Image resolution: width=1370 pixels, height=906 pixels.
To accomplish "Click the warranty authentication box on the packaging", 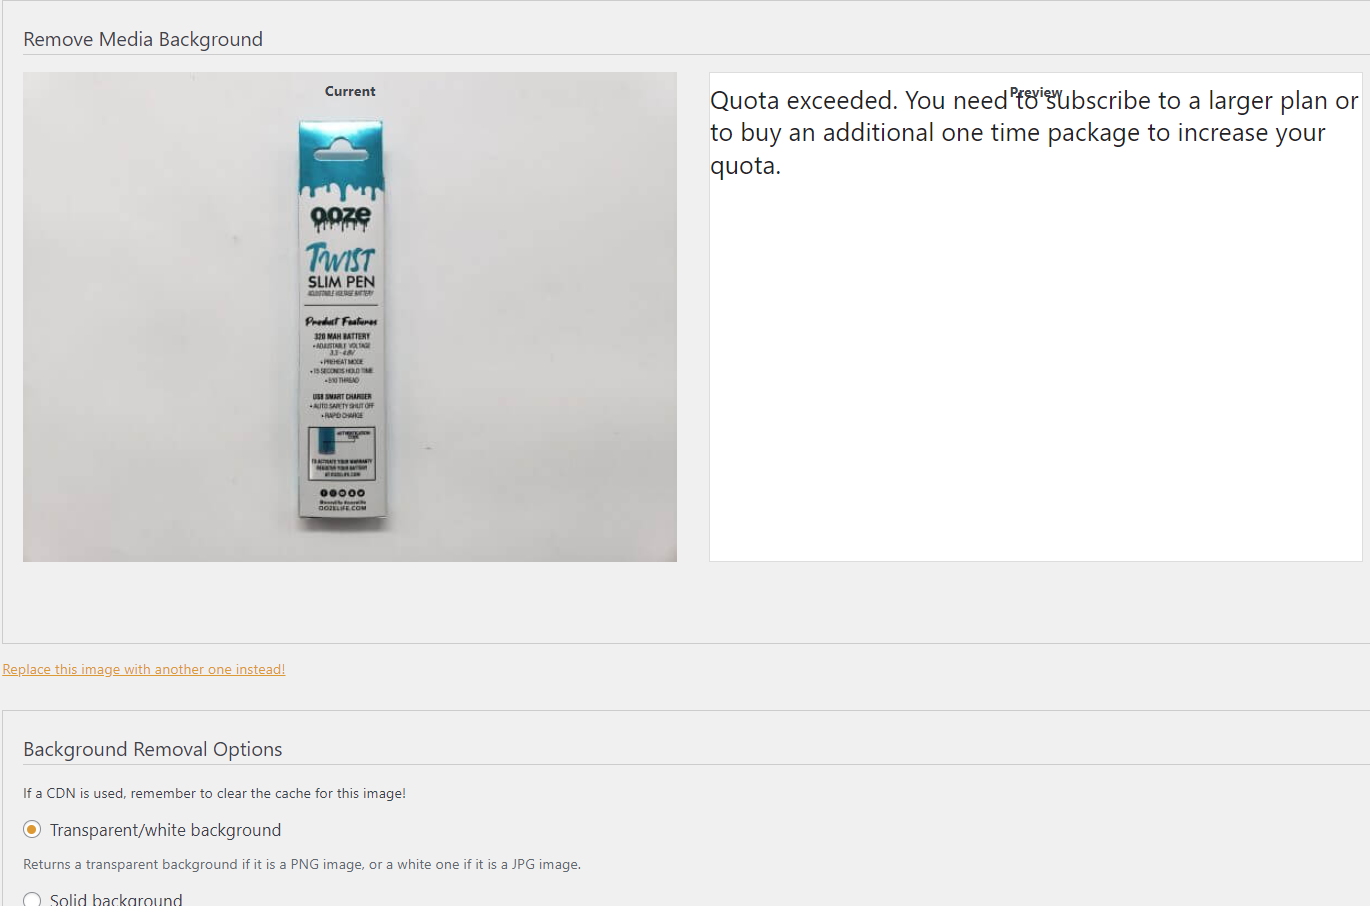I will point(342,453).
